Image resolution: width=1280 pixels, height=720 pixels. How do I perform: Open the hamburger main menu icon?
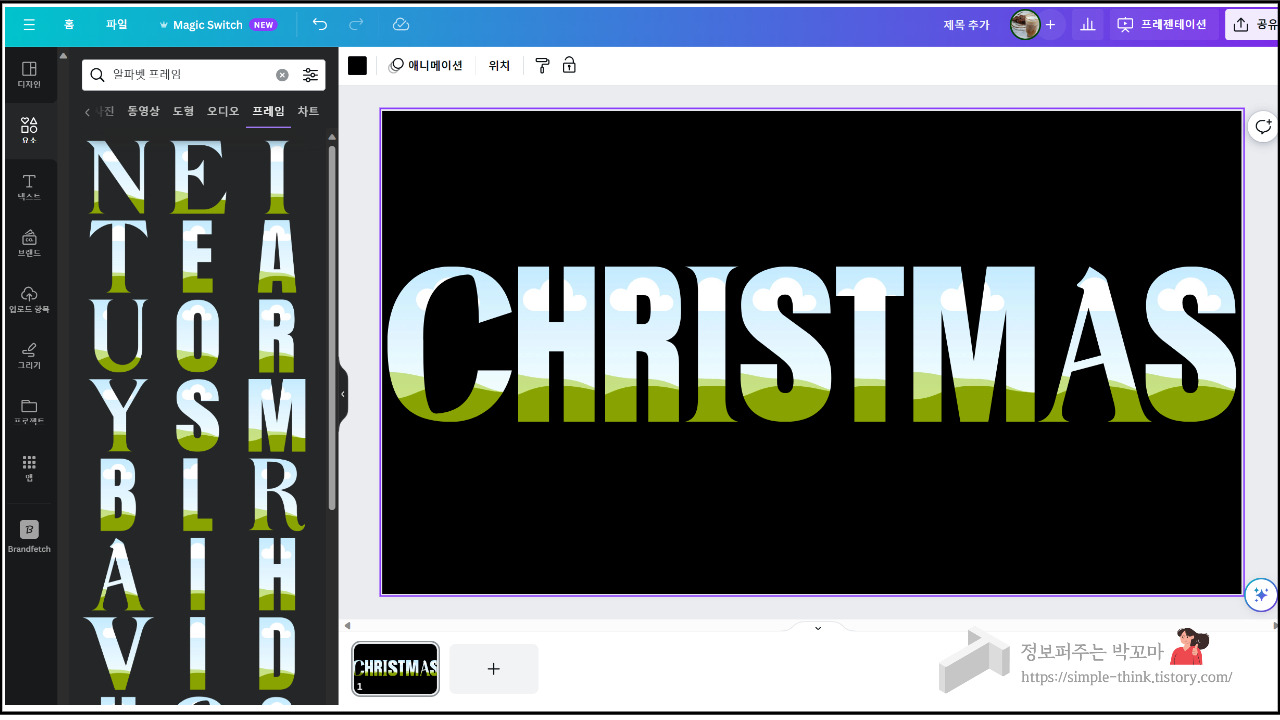(x=29, y=24)
